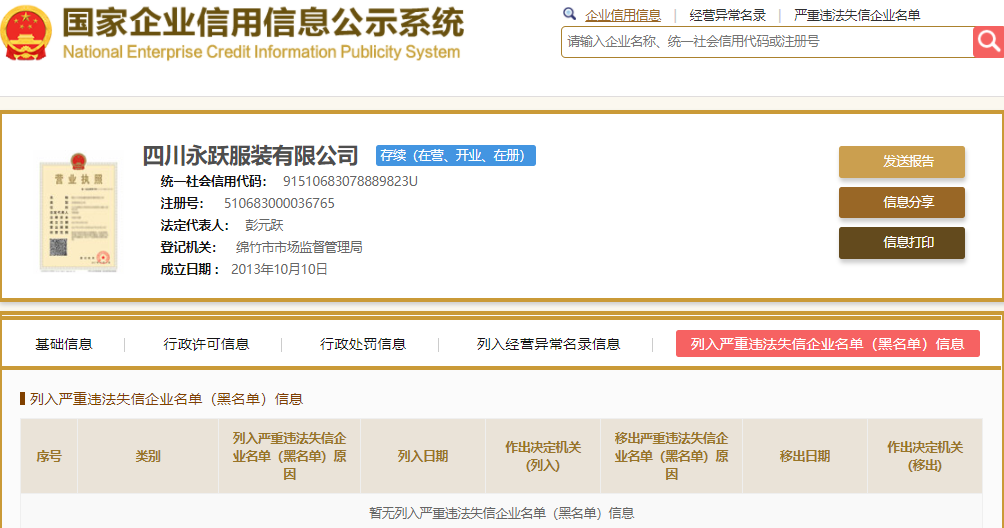Click the red search magnifier button
1004x528 pixels.
tap(988, 42)
